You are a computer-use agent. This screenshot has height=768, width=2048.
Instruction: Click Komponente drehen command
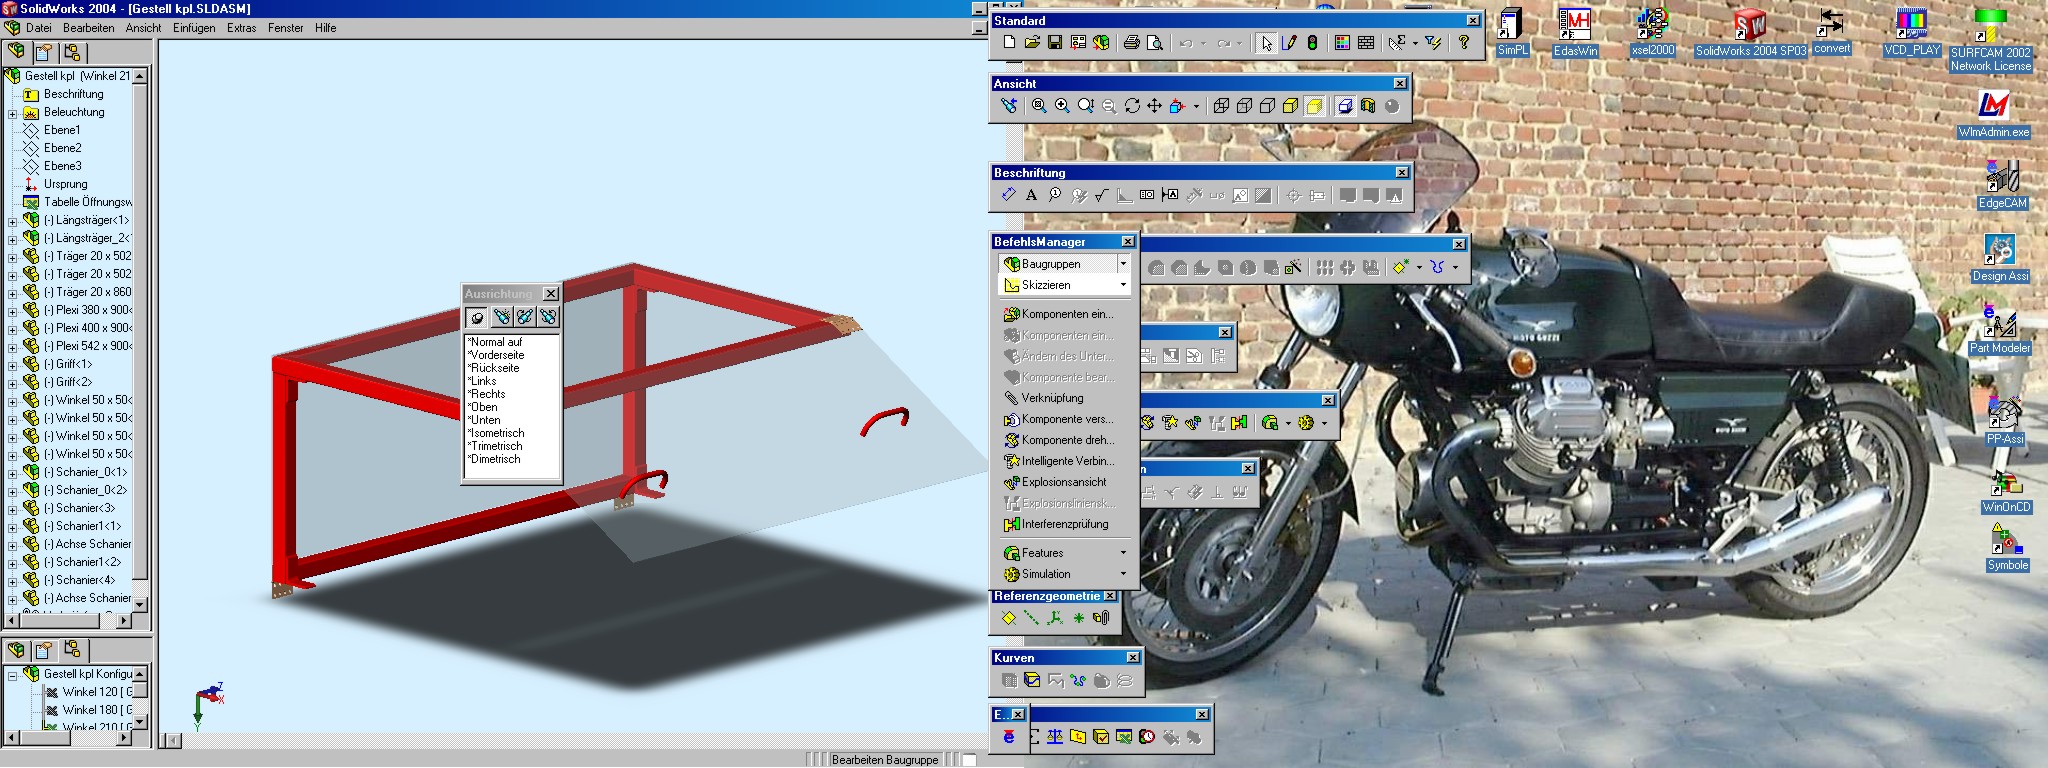(1058, 440)
